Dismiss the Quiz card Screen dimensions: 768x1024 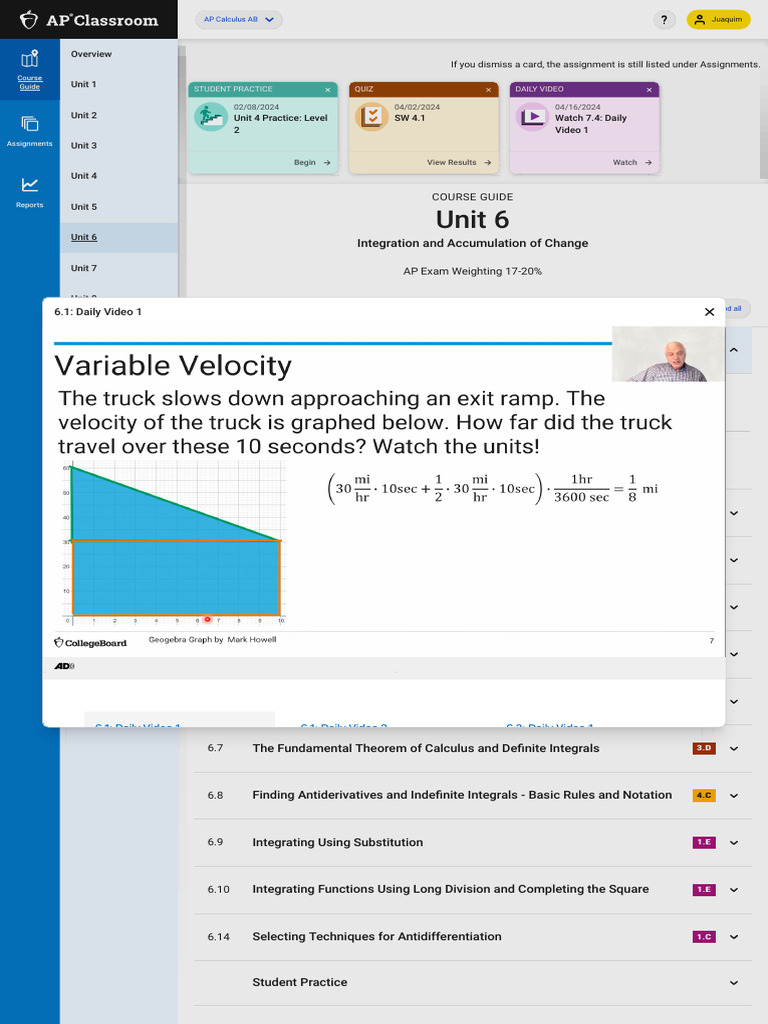[488, 90]
